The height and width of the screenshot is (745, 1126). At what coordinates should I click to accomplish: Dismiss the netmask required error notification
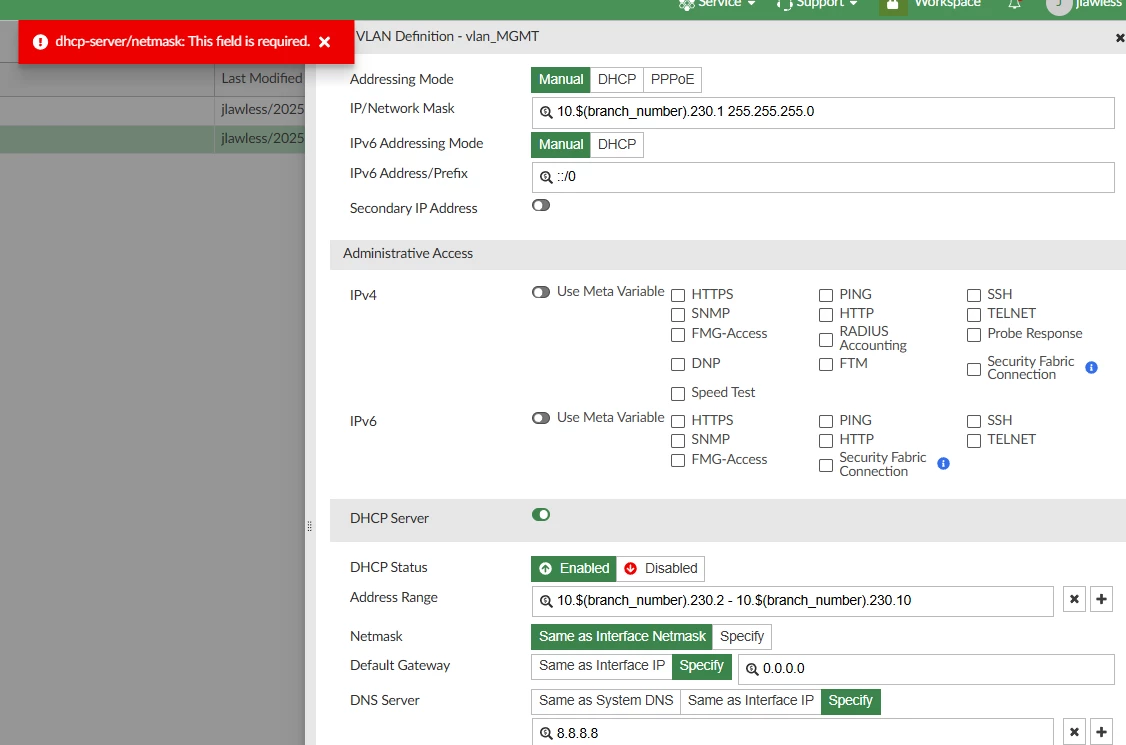(x=325, y=42)
